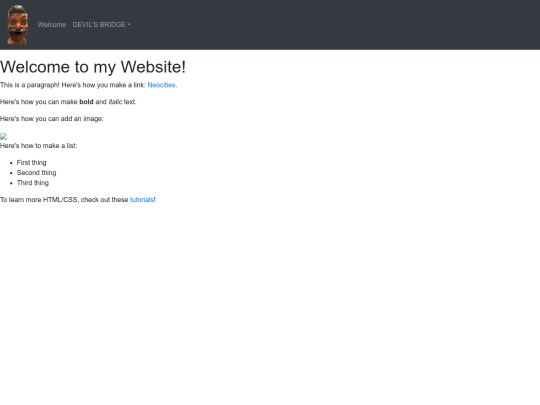Open the Welcome nav link

52,25
